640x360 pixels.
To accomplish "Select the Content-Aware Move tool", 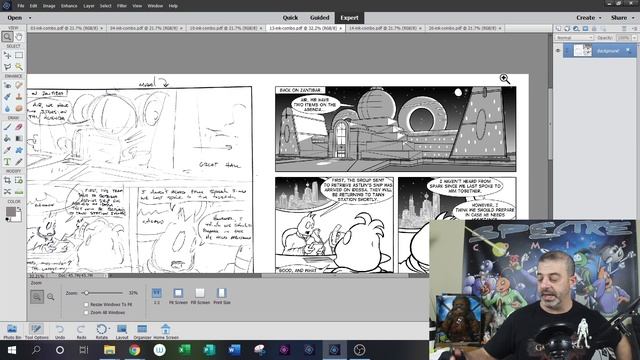I will [7, 191].
